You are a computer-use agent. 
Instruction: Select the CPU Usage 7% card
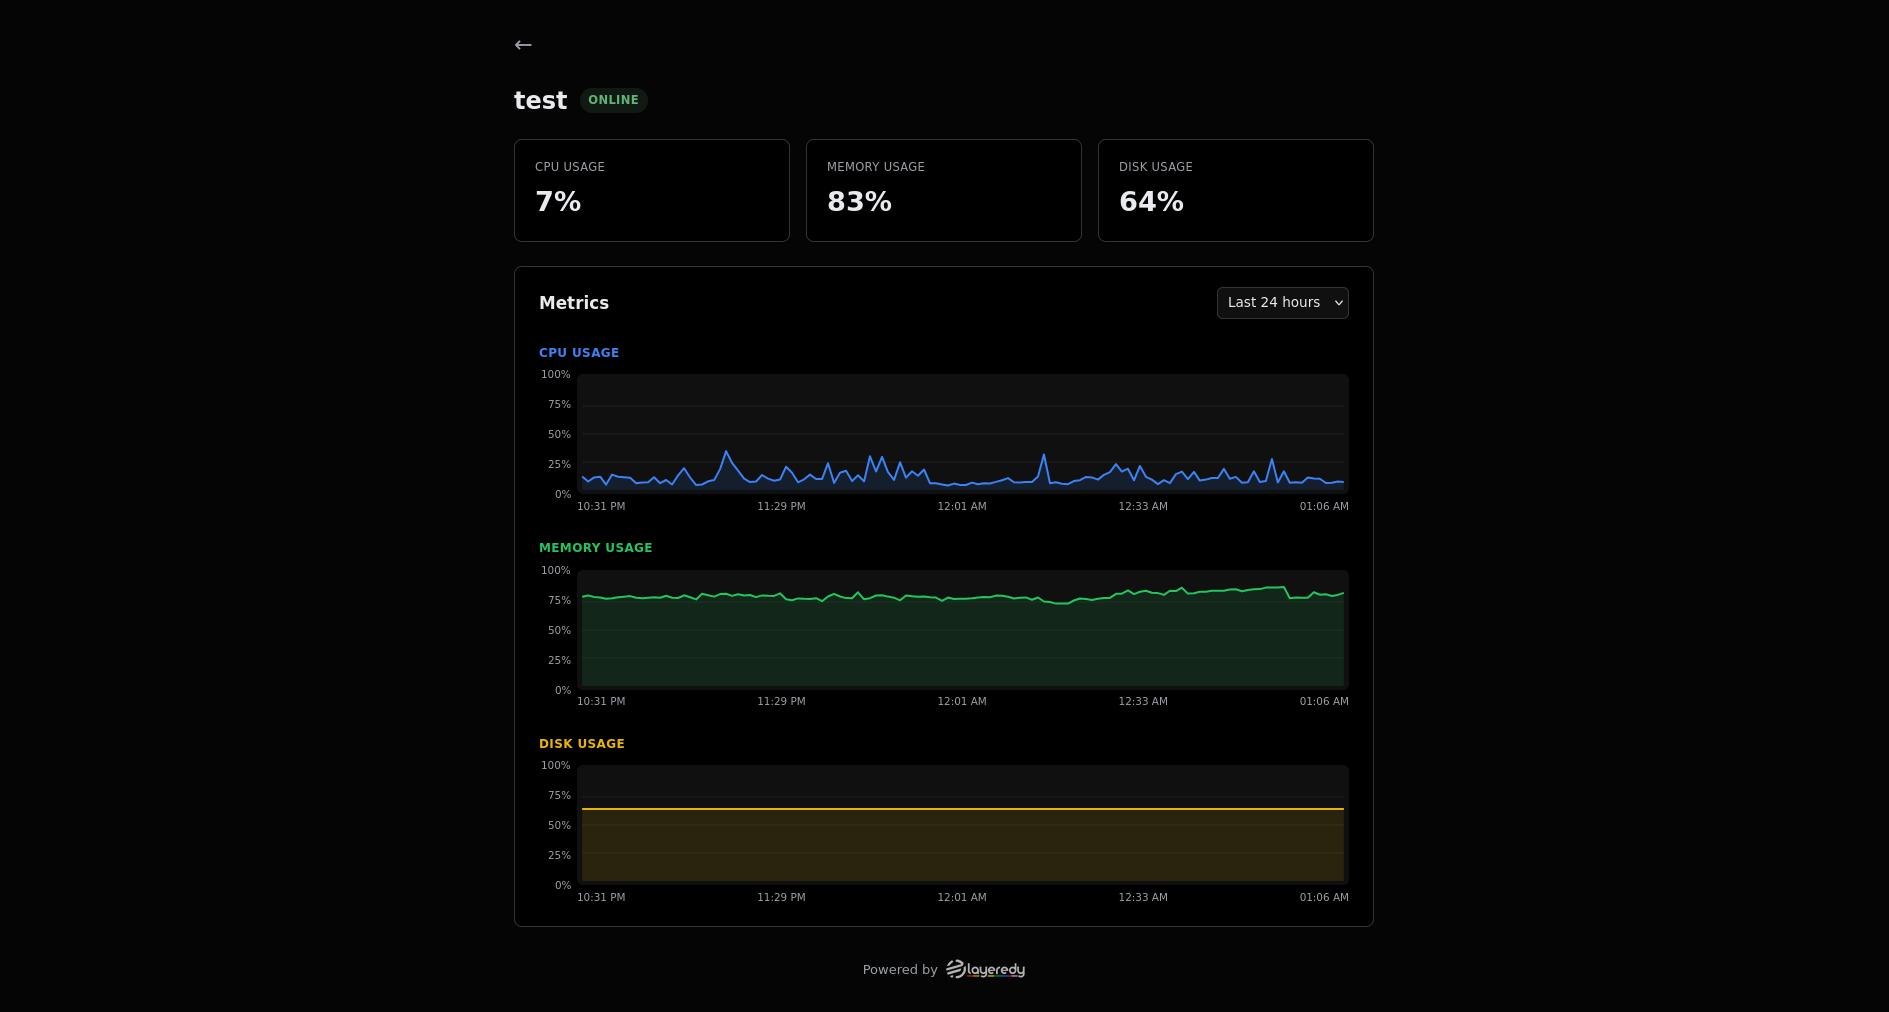tap(652, 190)
